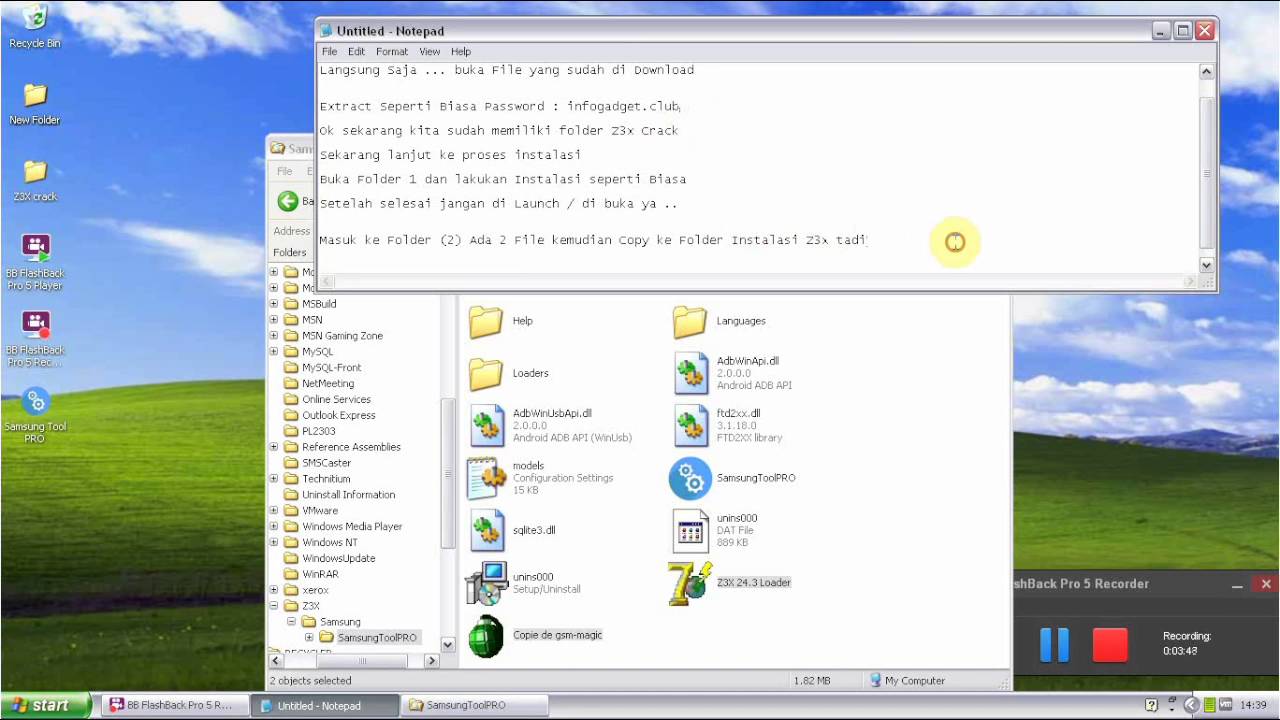Pause the recording in FlashBack Recorder

point(1054,645)
